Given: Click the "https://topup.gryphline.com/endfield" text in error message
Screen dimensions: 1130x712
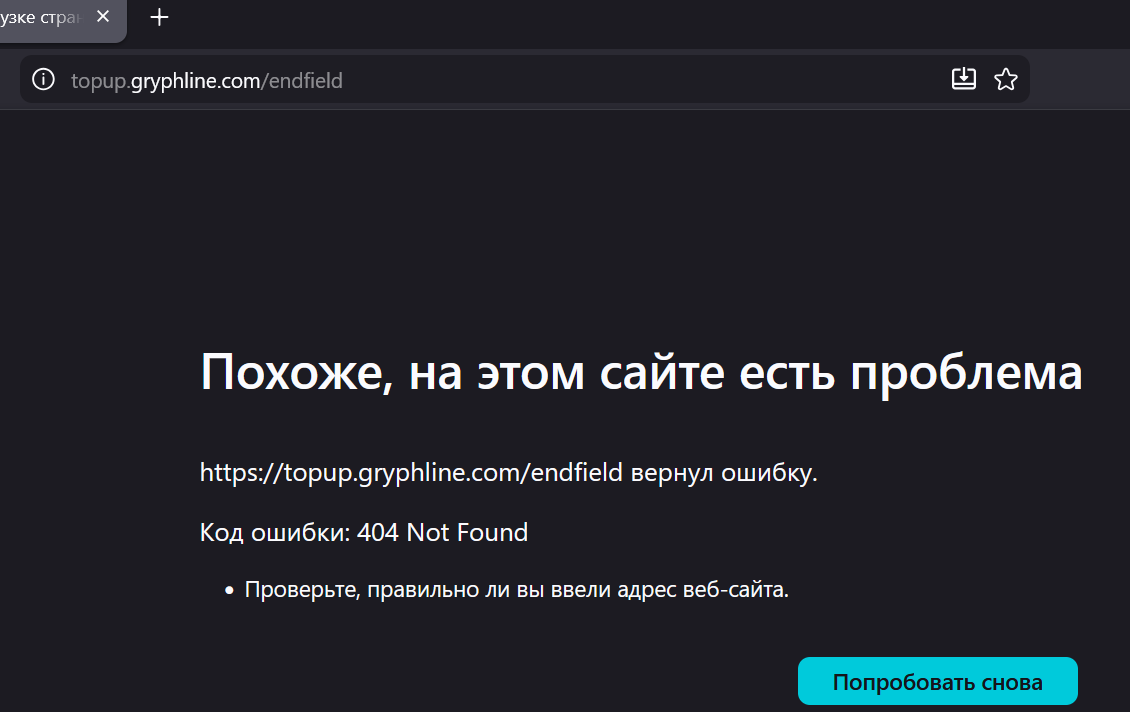Looking at the screenshot, I should click(411, 472).
